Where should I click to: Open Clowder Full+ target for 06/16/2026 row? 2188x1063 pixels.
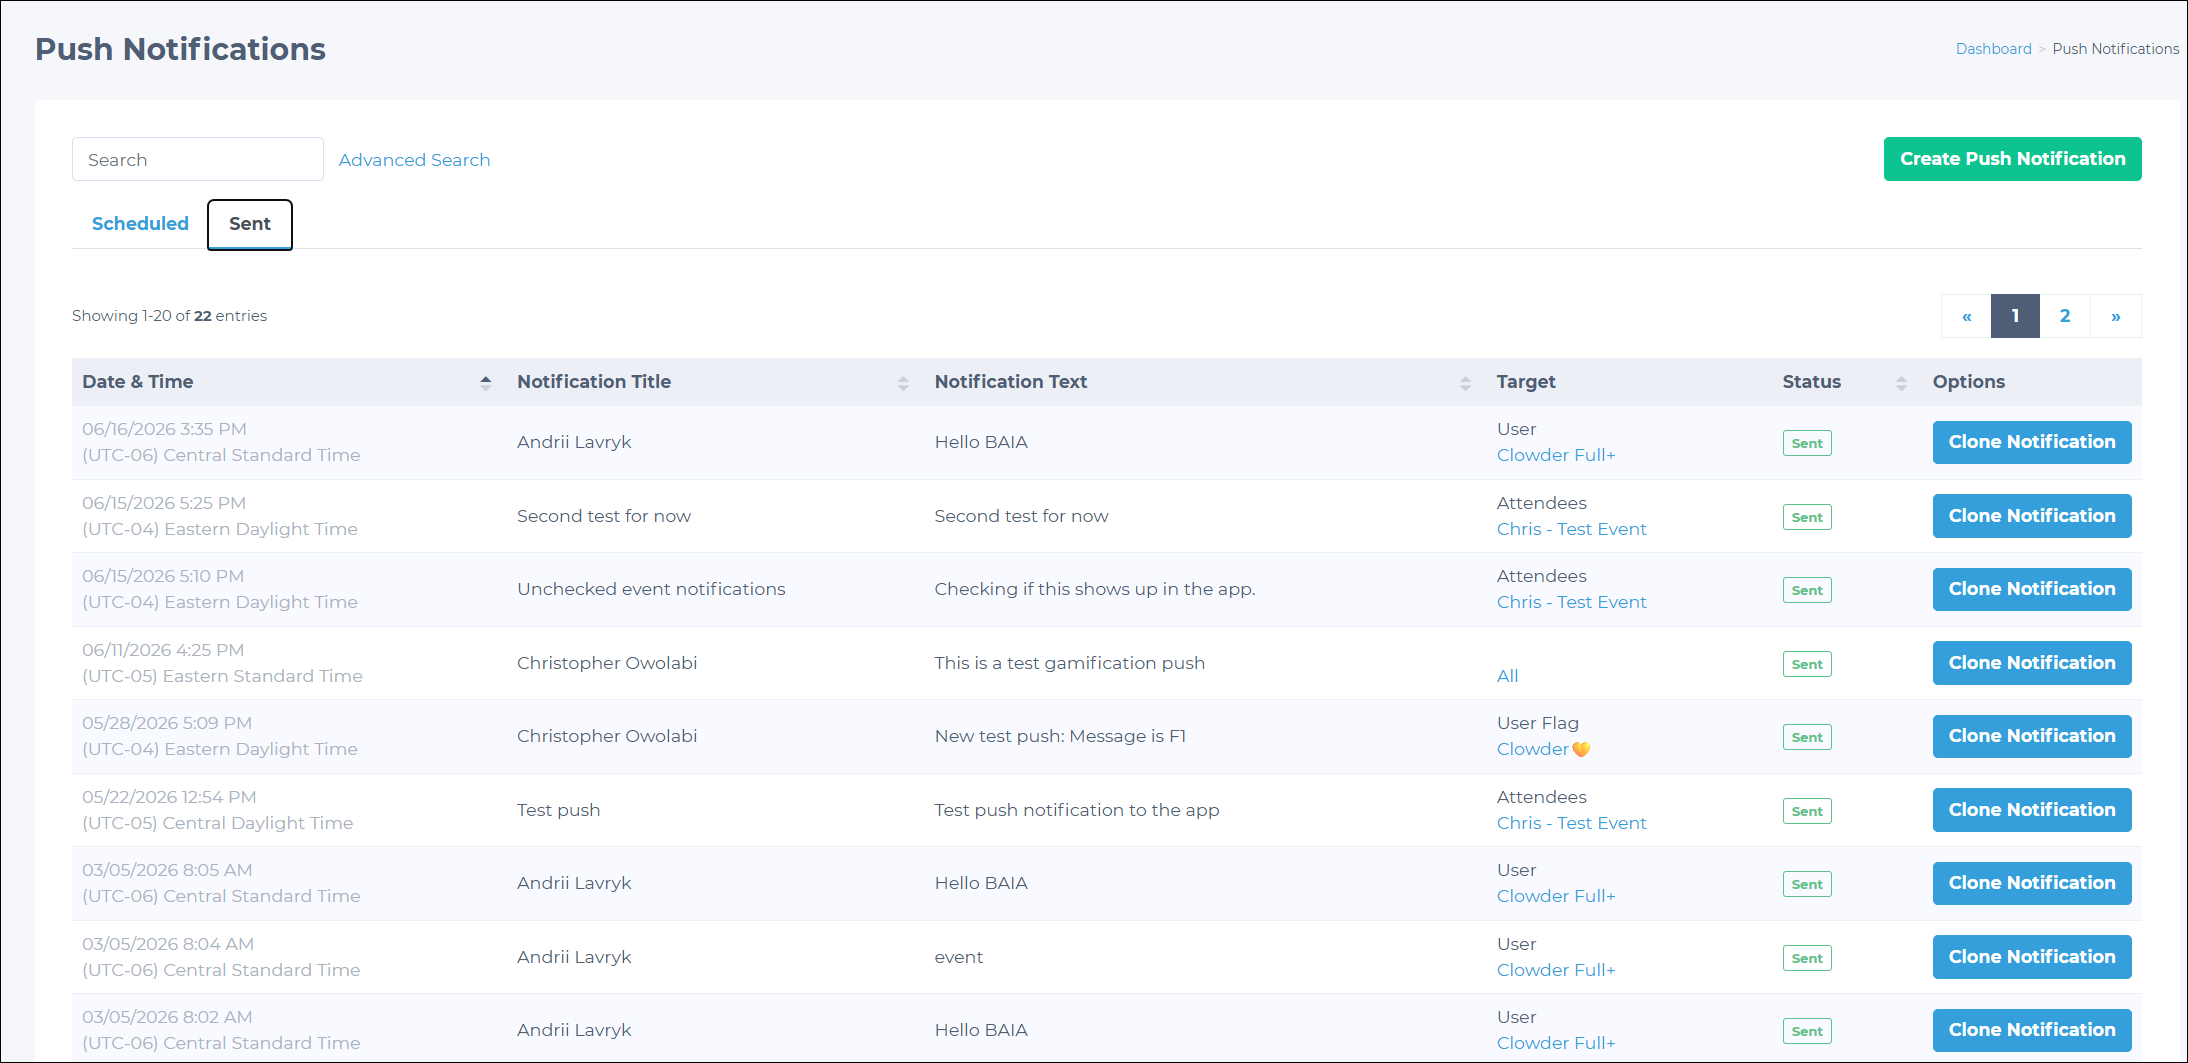[1556, 455]
